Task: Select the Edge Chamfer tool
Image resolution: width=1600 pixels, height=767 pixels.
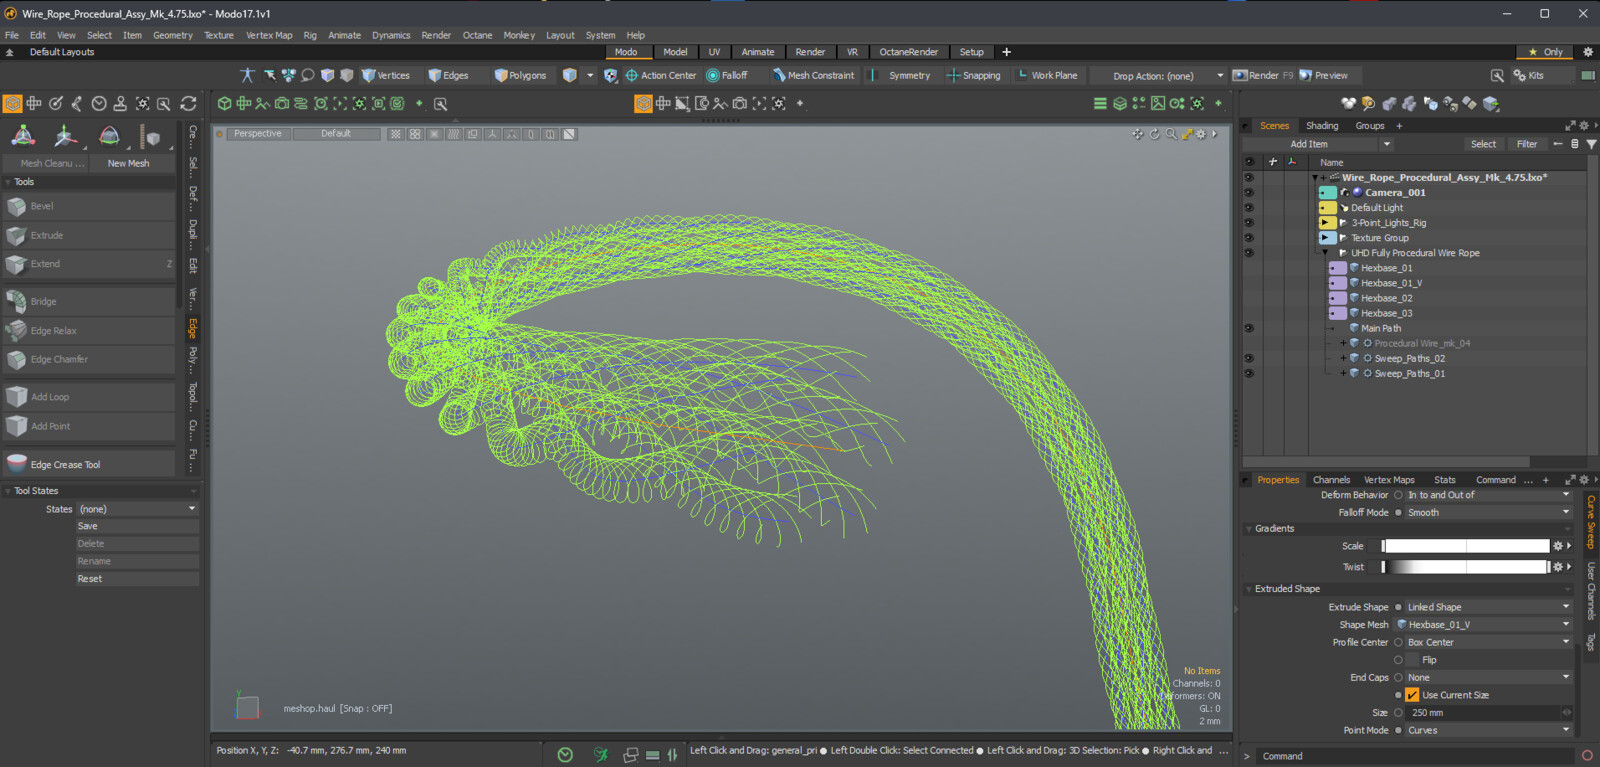Action: (90, 359)
